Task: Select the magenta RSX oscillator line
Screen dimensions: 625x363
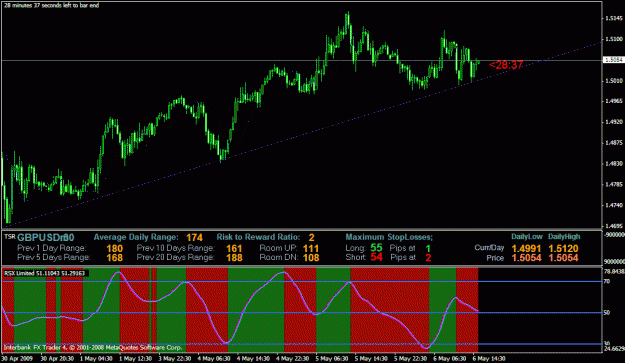Action: [x=239, y=311]
